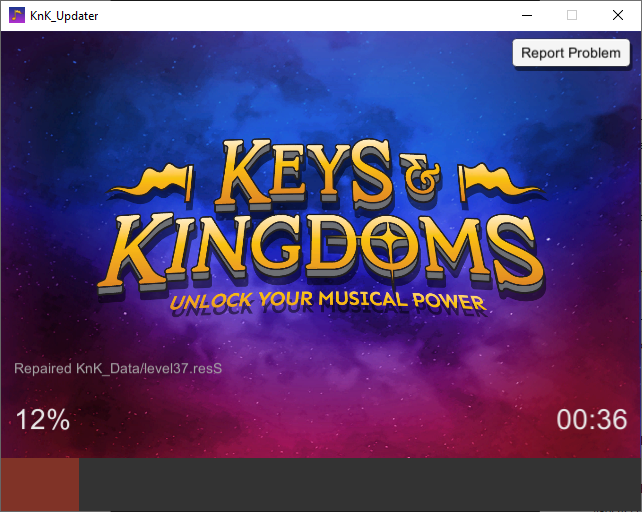The width and height of the screenshot is (642, 512).
Task: Click the 'Unlock Your Musical Power' tagline
Action: tap(326, 301)
